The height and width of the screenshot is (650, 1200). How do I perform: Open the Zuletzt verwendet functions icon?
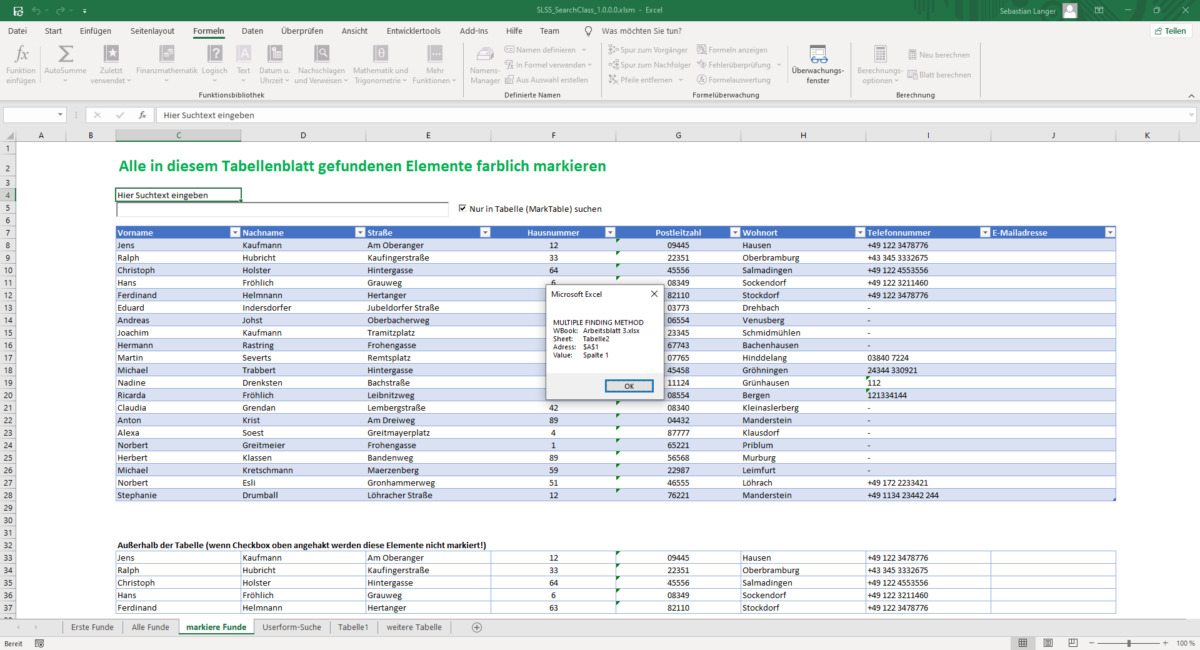(112, 54)
